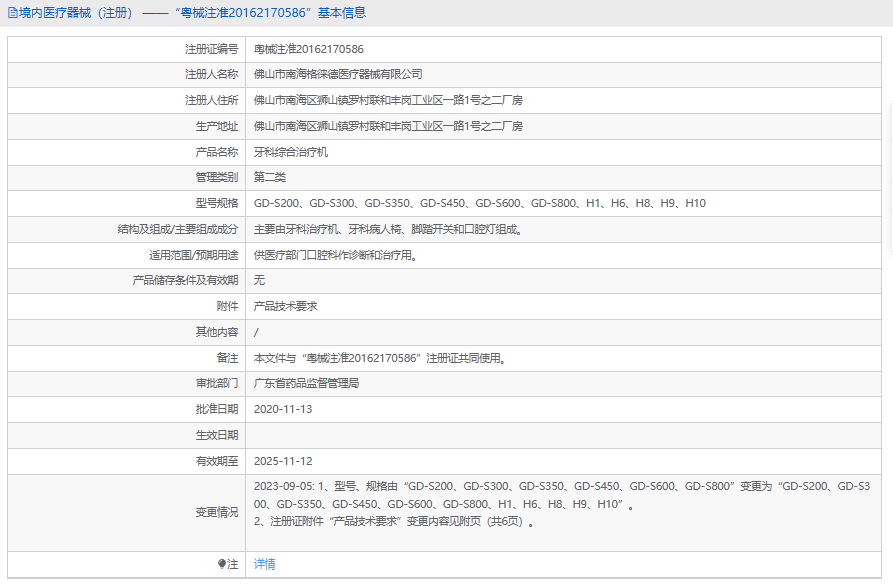
Task: Click the 适用范围/预期用途 label
Action: coord(194,255)
